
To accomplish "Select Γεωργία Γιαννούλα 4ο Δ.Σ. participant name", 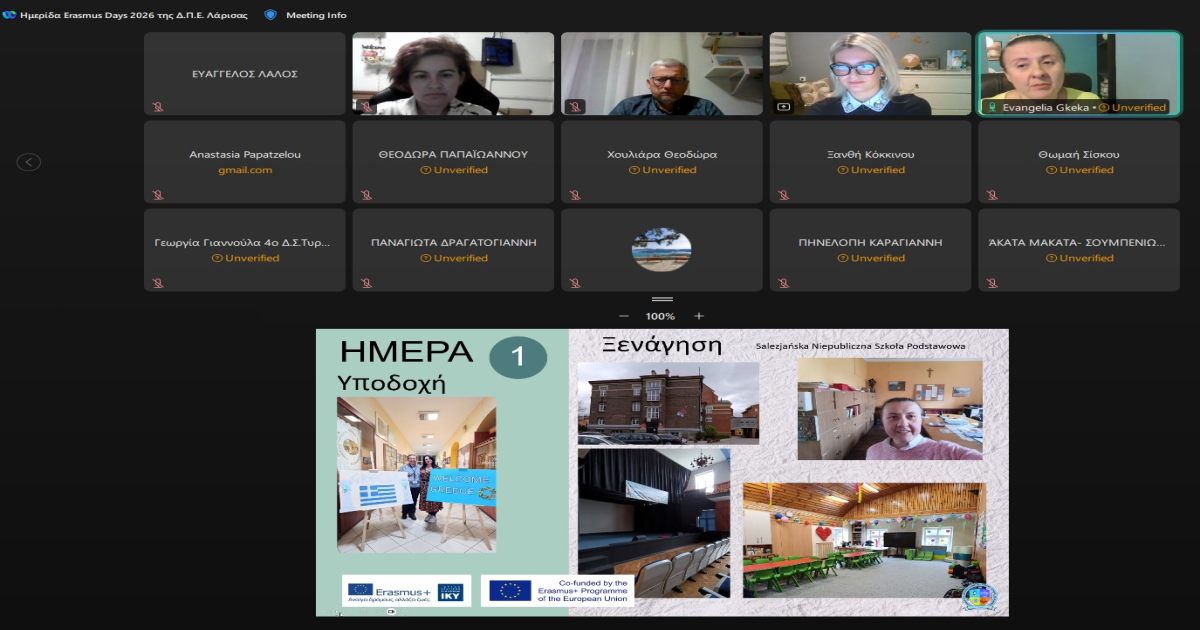I will [x=242, y=243].
